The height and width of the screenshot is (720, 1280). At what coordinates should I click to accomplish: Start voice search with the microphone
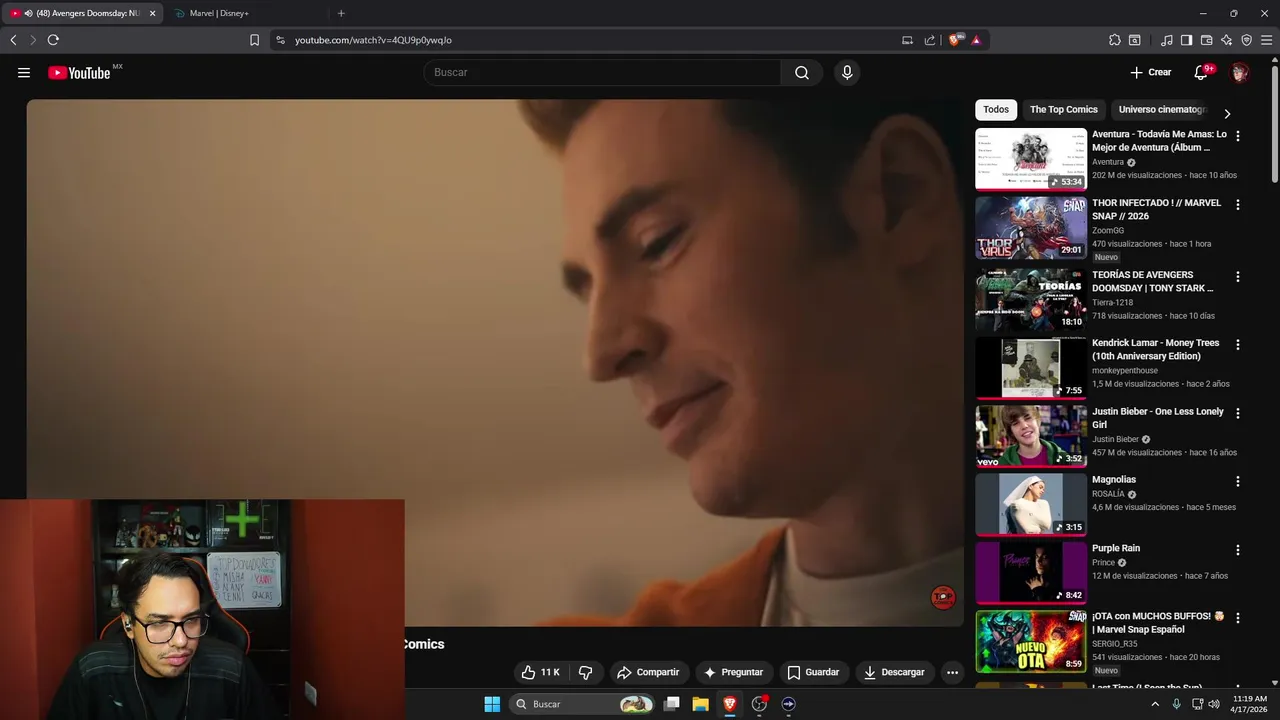click(x=847, y=72)
